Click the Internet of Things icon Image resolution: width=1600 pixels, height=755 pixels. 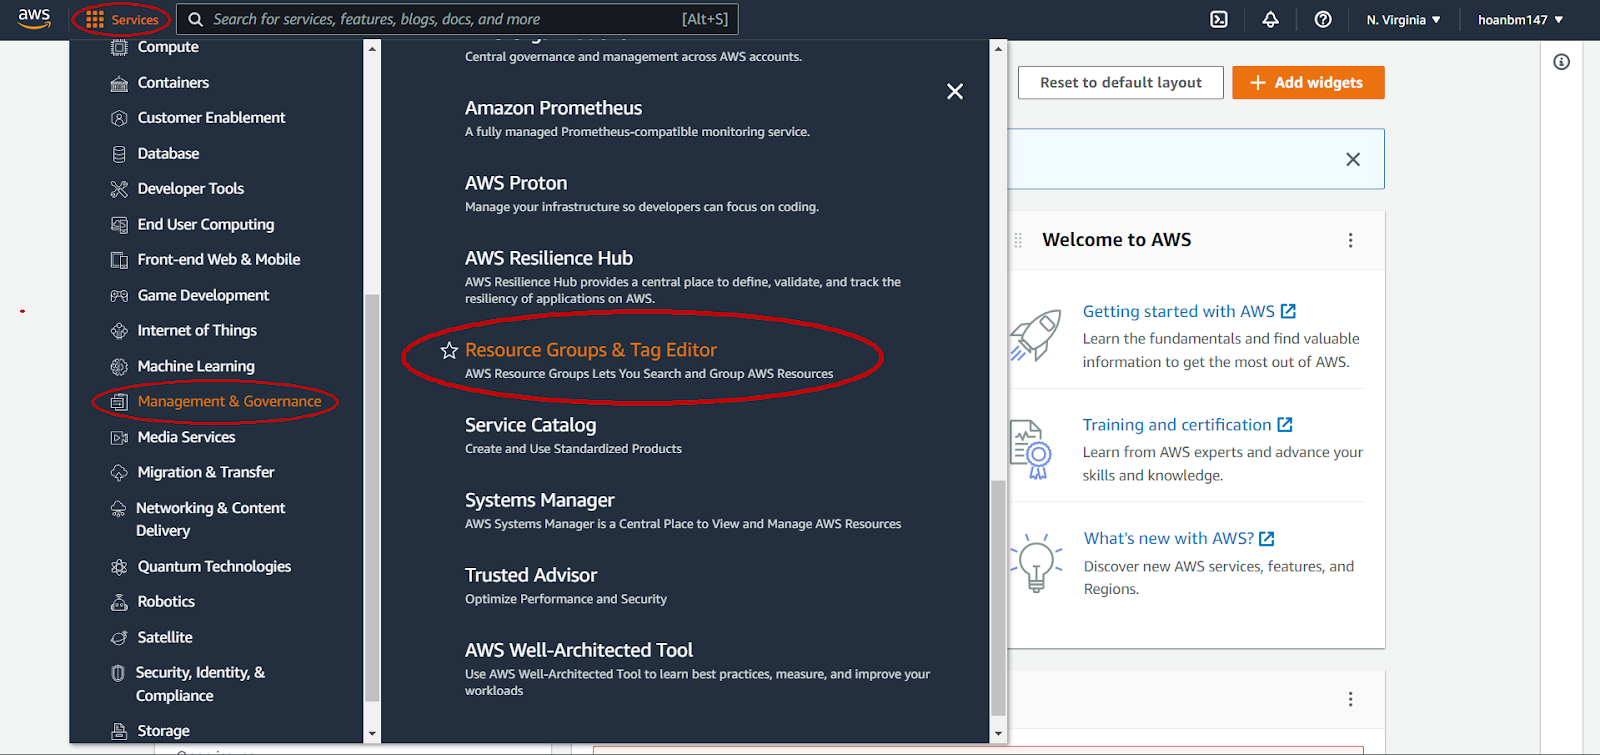point(119,331)
